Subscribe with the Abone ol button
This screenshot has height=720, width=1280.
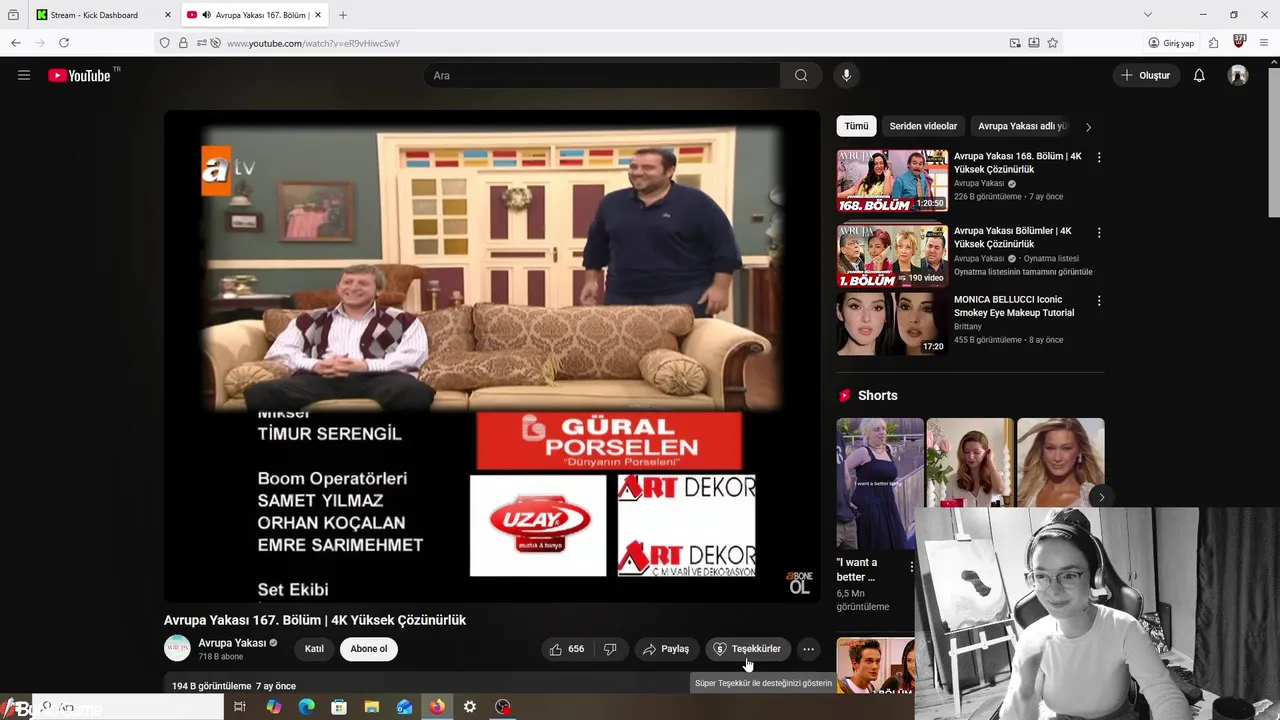tap(368, 649)
